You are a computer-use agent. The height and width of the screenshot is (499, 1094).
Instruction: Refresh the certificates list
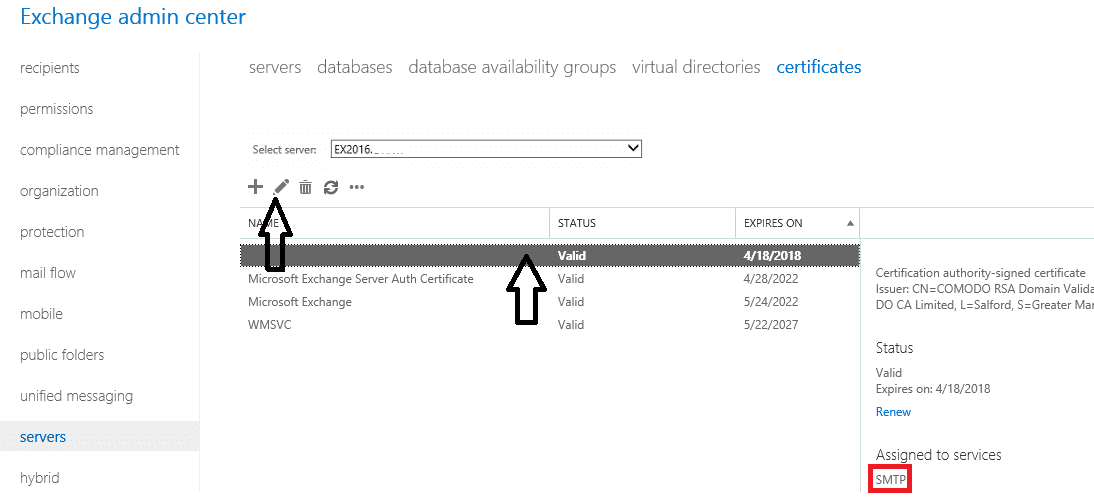tap(331, 187)
